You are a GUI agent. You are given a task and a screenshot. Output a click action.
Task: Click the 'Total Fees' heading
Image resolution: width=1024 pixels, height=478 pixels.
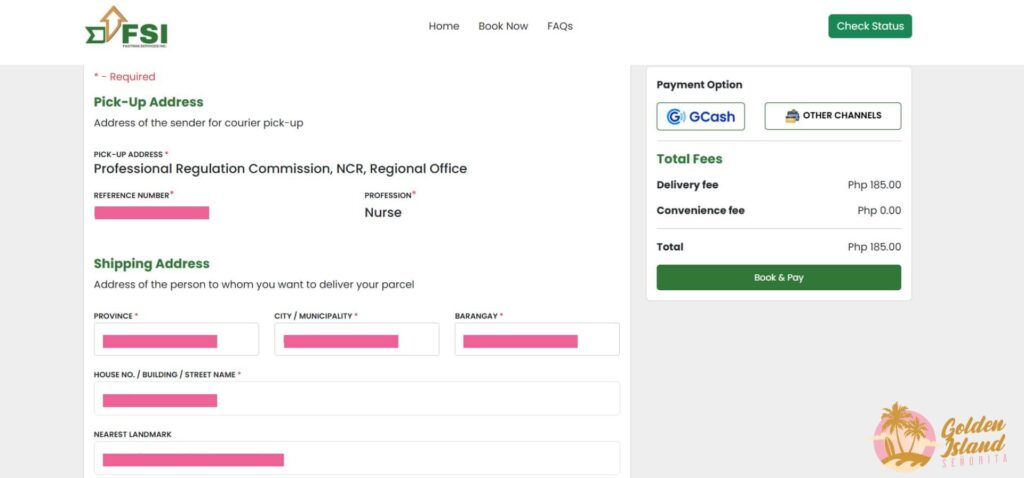click(x=689, y=159)
